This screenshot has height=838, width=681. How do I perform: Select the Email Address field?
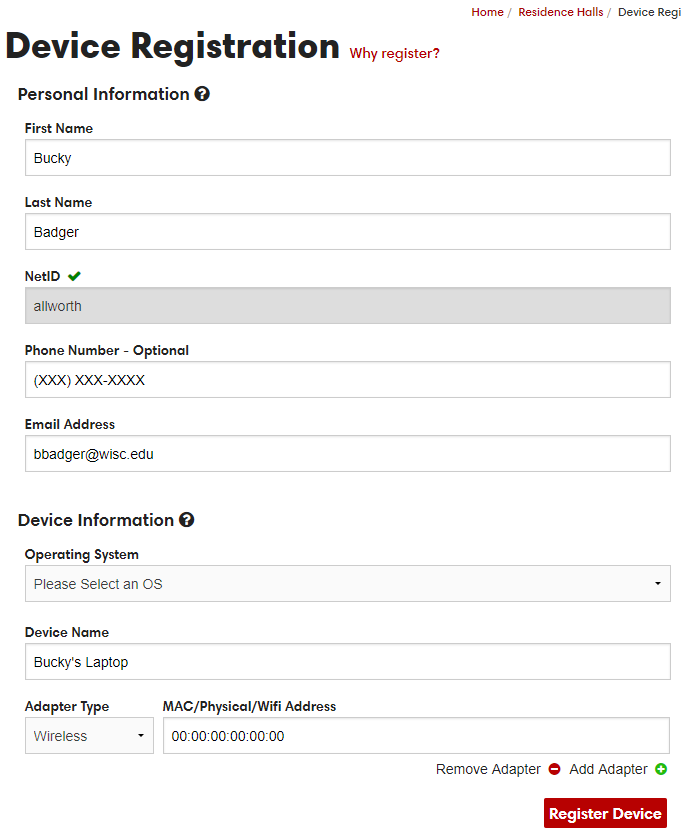tap(347, 454)
